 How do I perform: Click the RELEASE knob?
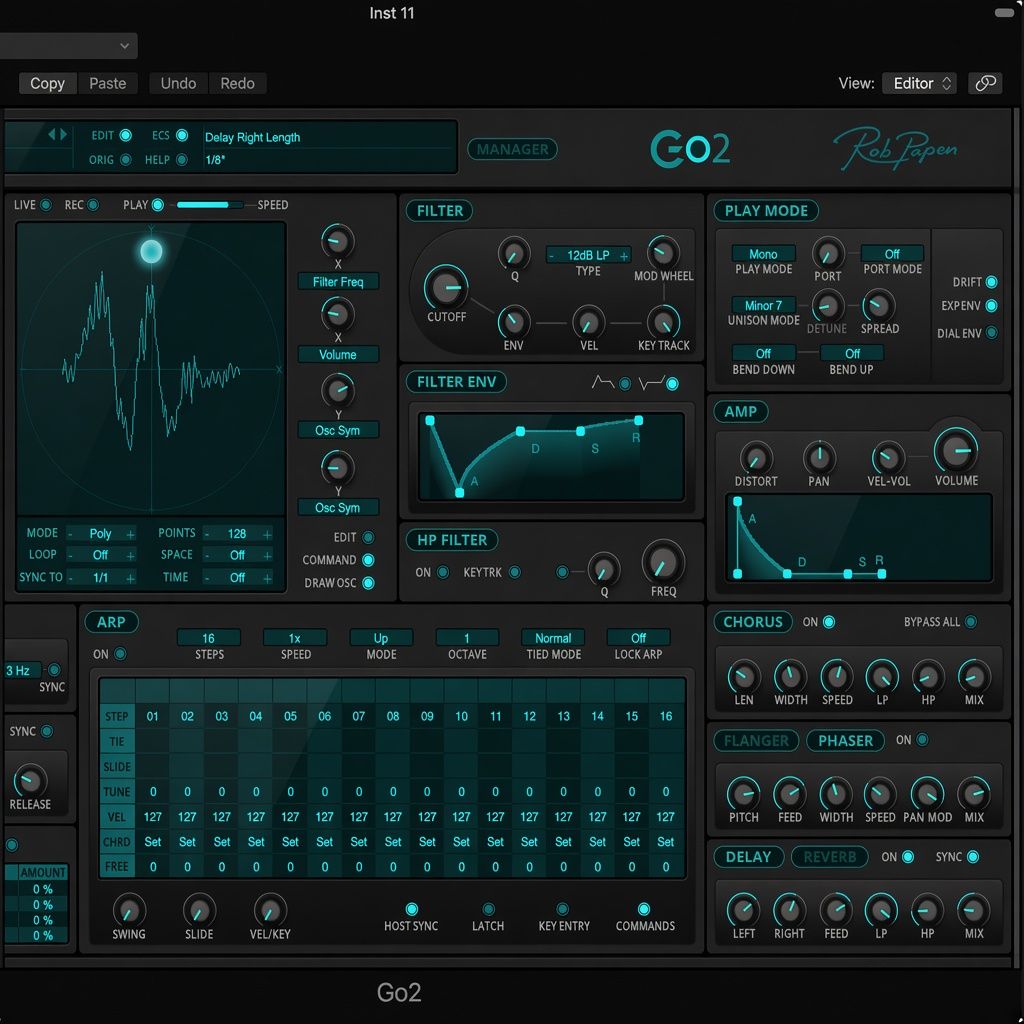[30, 780]
